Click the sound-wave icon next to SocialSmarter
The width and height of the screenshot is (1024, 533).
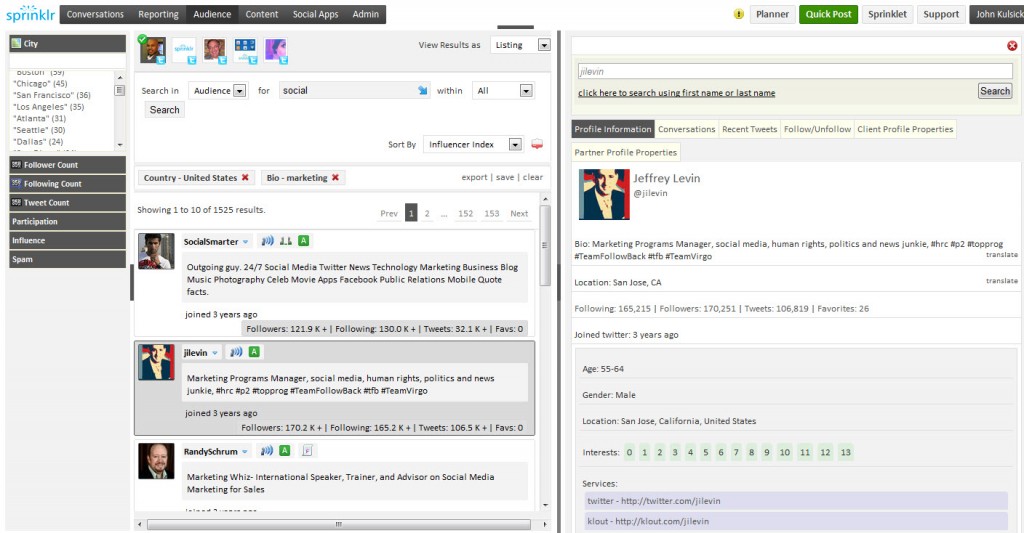coord(267,241)
